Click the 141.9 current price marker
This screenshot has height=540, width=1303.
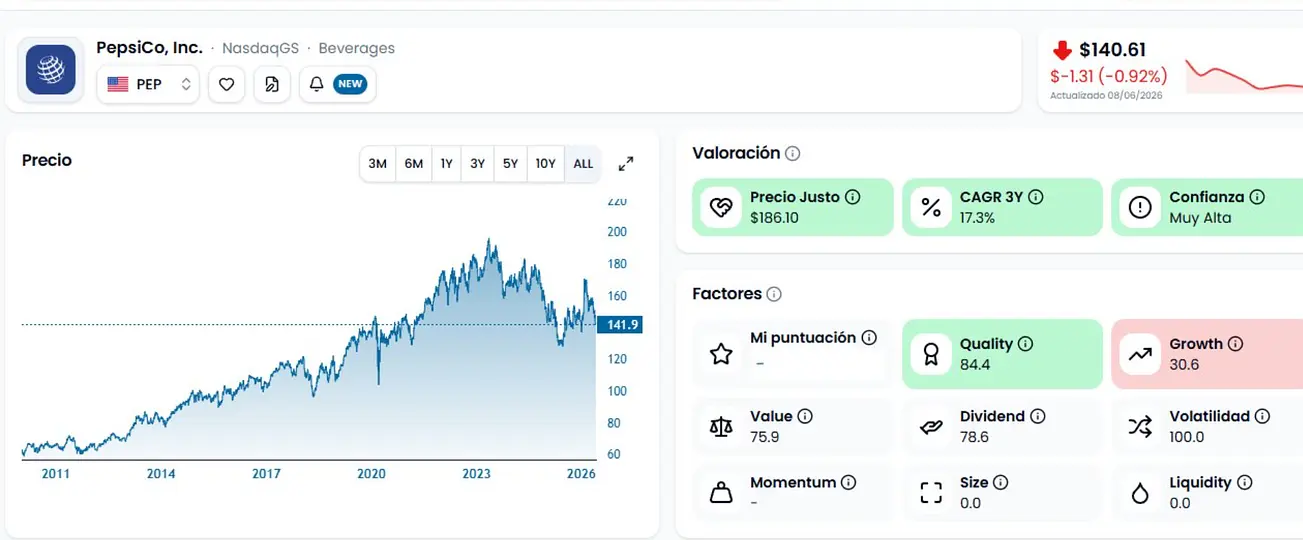pos(619,324)
